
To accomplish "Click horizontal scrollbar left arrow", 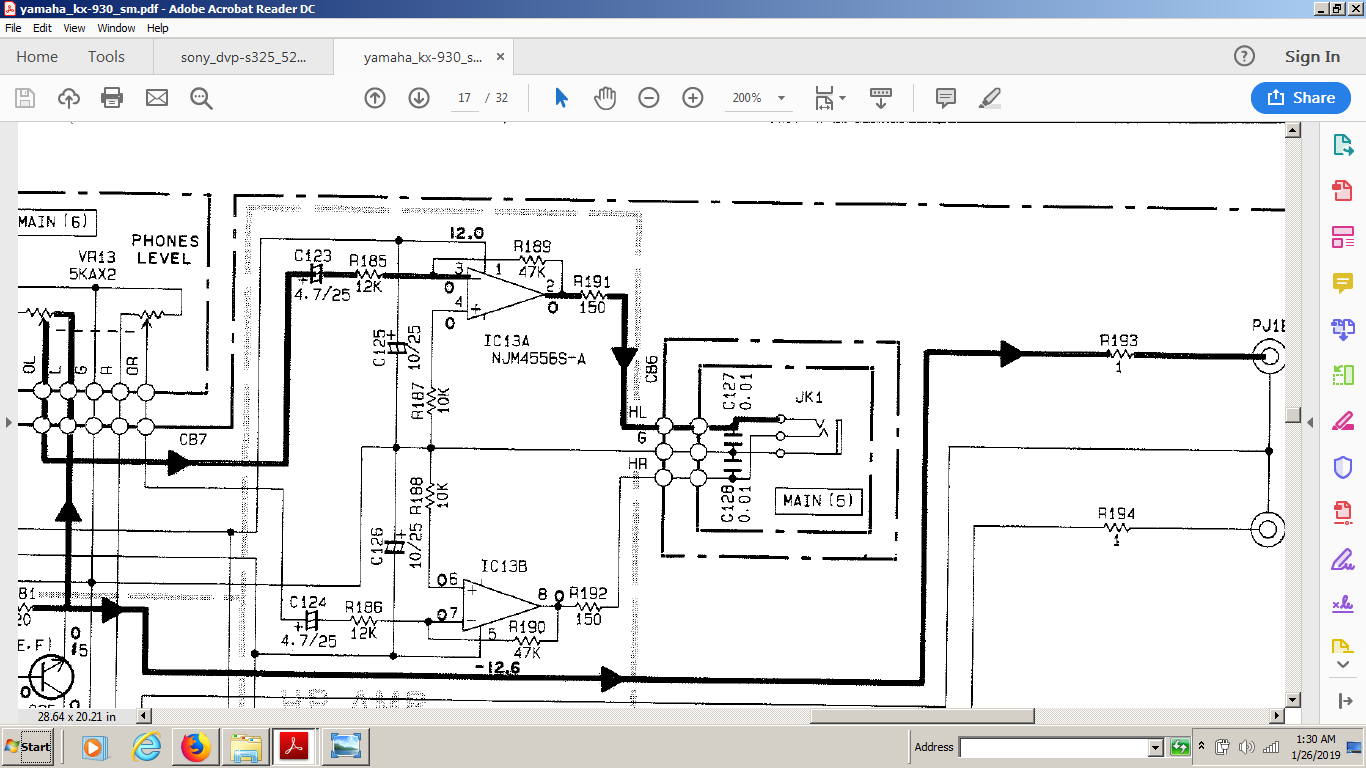I will tap(144, 715).
